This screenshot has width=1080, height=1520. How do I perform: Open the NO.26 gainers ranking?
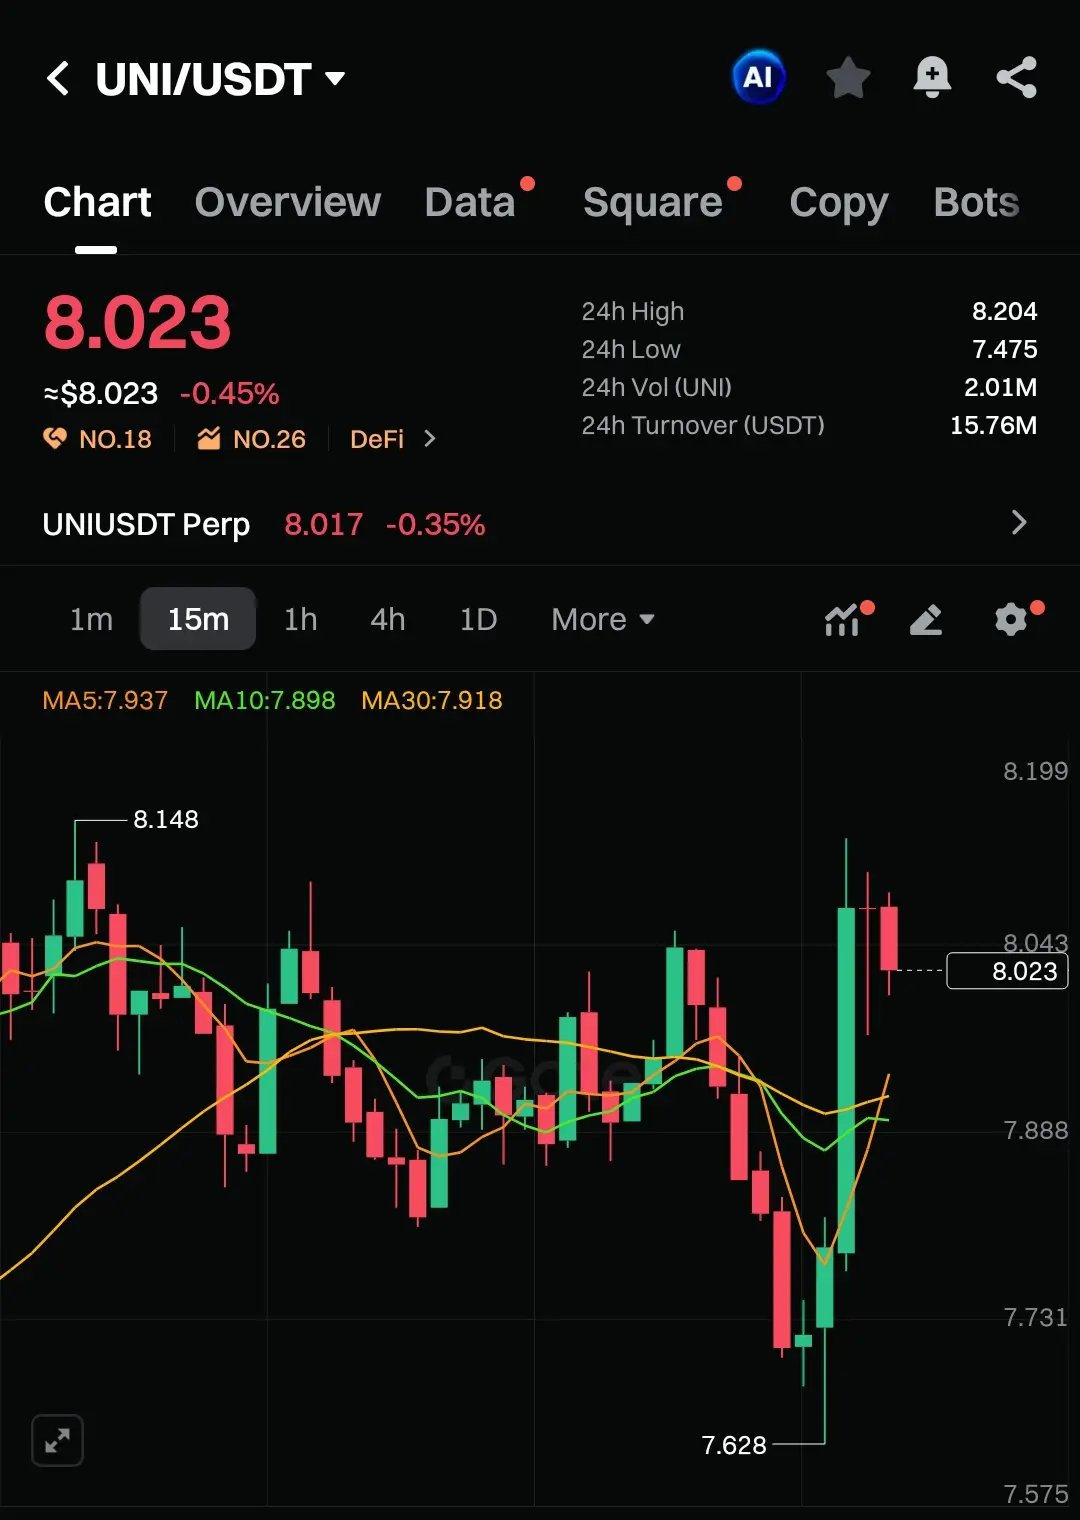(x=251, y=439)
